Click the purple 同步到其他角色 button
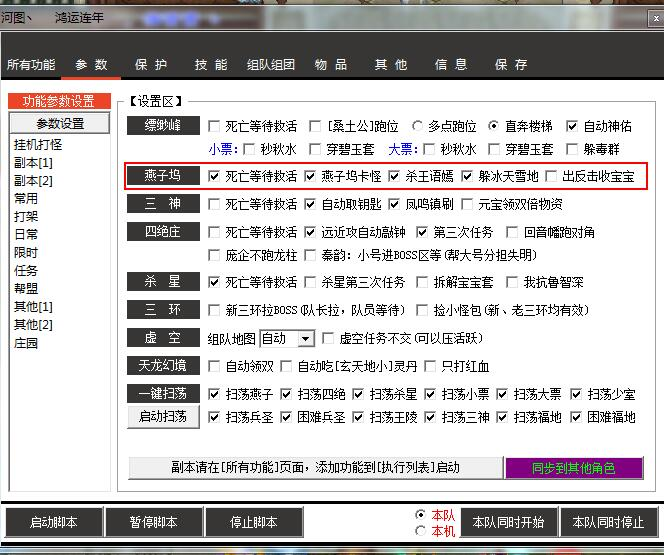The image size is (664, 555). click(x=573, y=468)
